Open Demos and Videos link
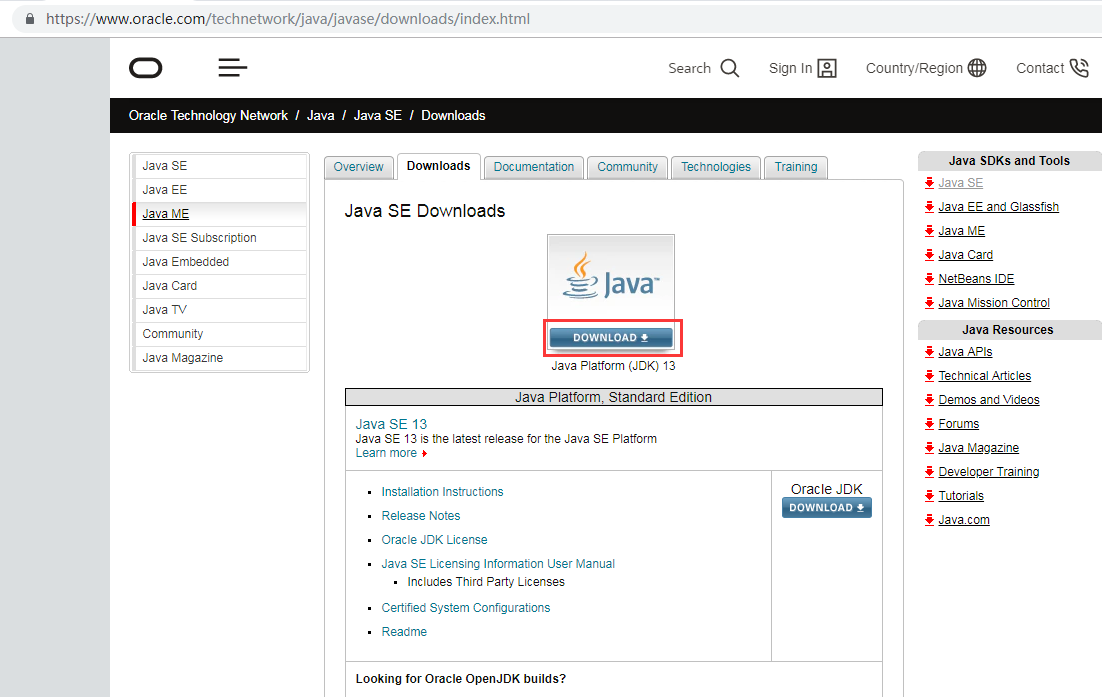This screenshot has height=697, width=1102. click(x=988, y=400)
